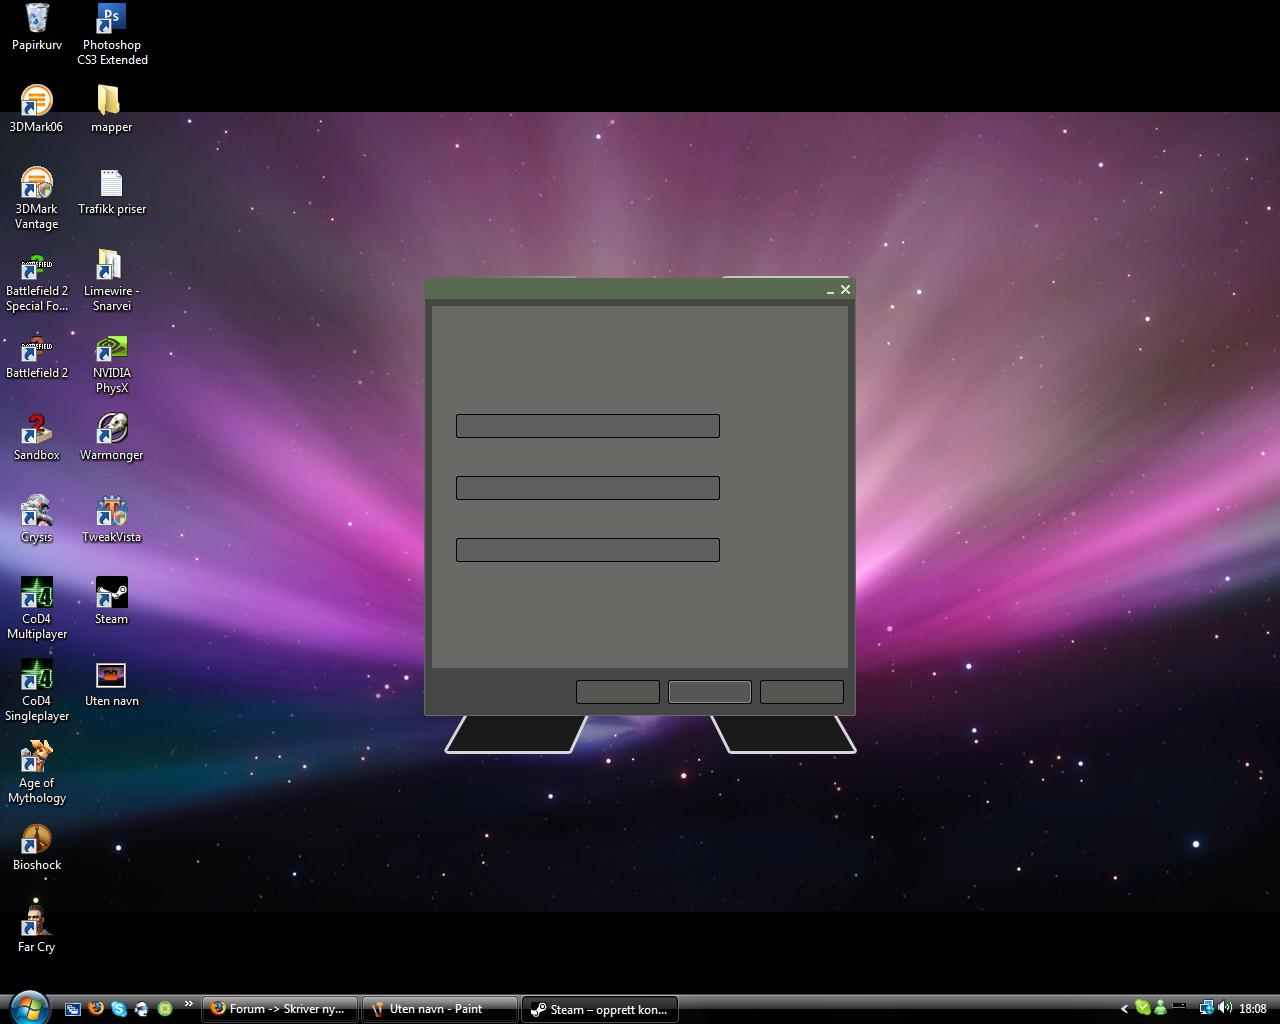Open the Windows Start orb
Screen dimensions: 1280x1024
pos(28,1008)
